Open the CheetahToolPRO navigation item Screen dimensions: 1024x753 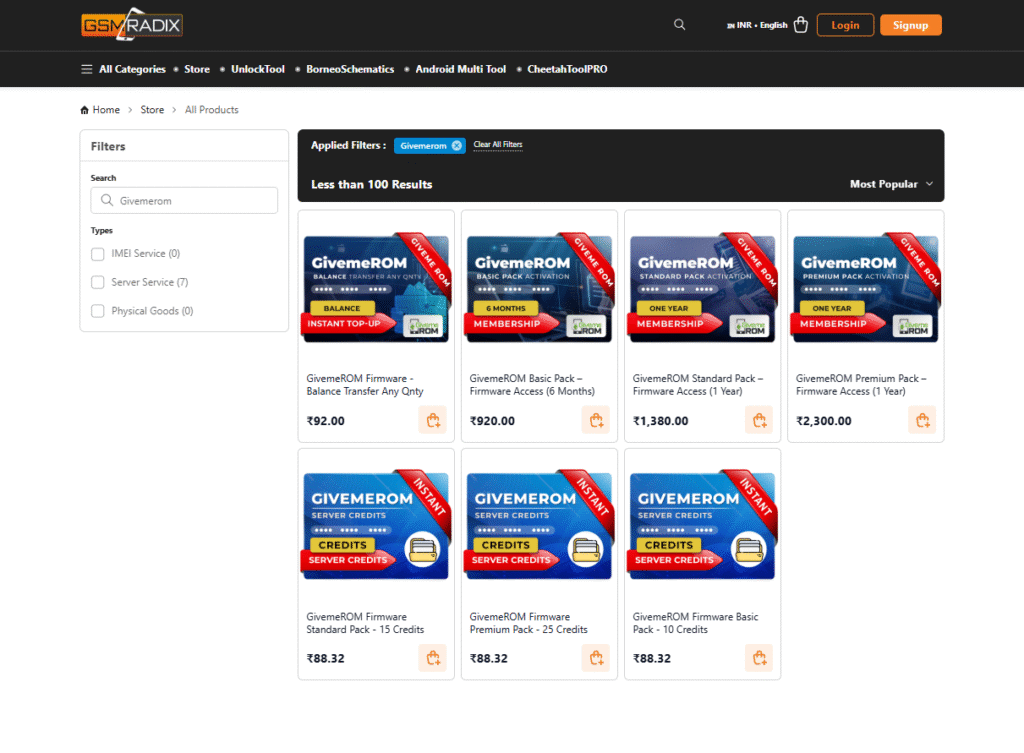pos(567,69)
